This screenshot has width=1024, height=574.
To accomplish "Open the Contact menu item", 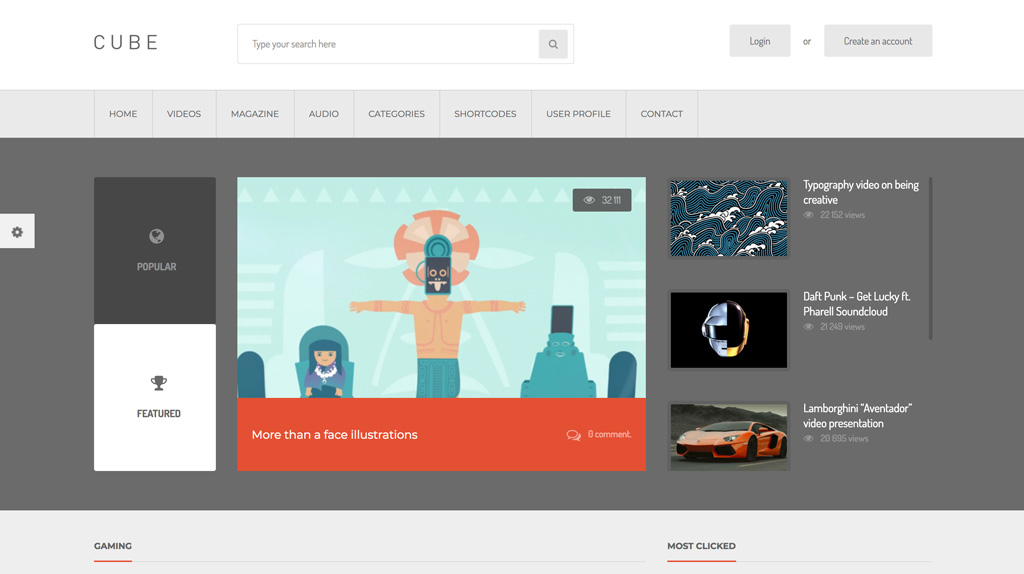I will click(662, 114).
